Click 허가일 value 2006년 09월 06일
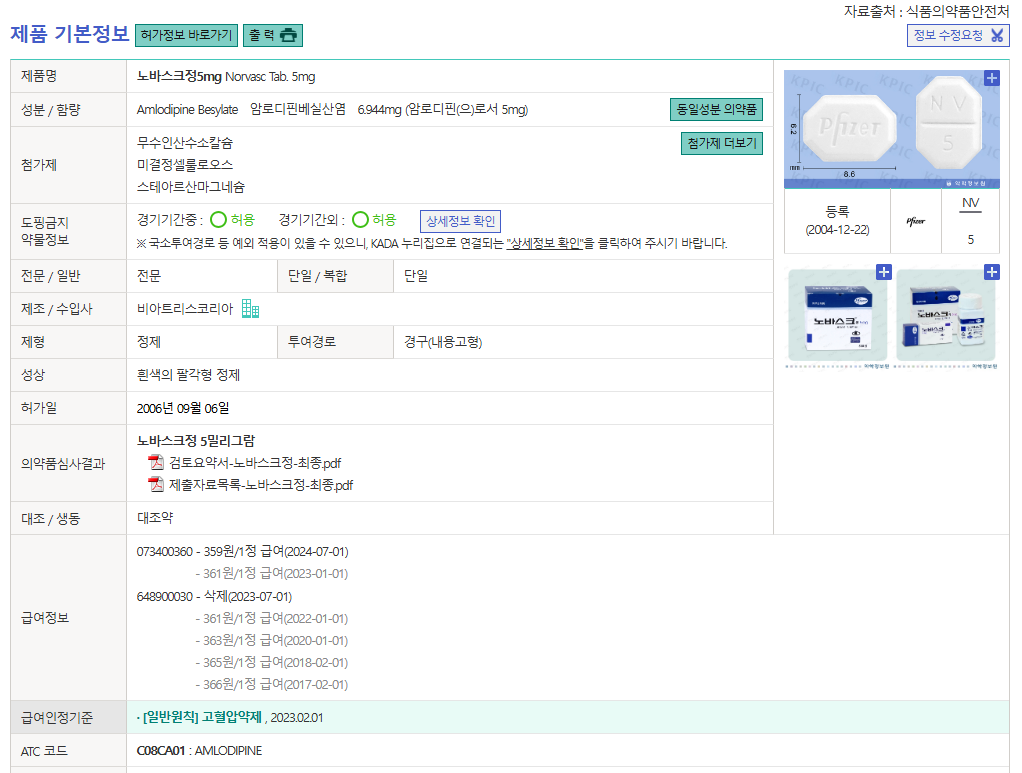The width and height of the screenshot is (1022, 773). (183, 409)
